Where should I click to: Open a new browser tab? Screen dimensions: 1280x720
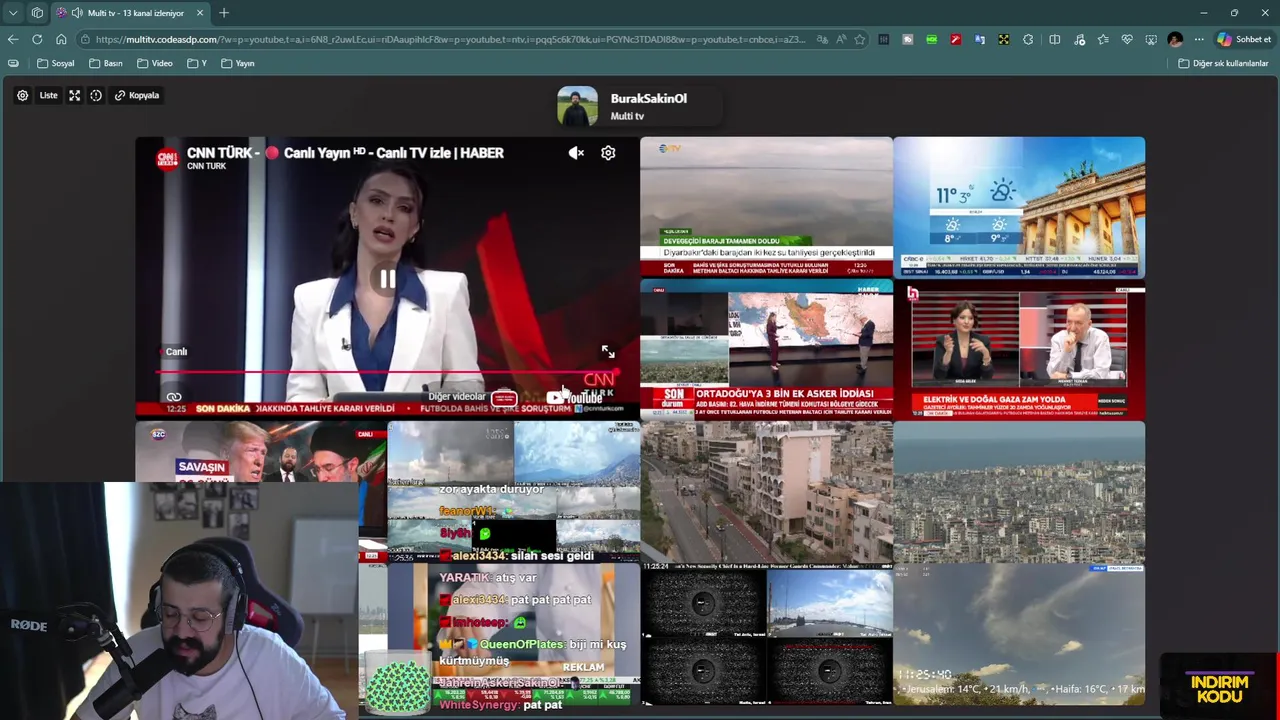coord(224,13)
